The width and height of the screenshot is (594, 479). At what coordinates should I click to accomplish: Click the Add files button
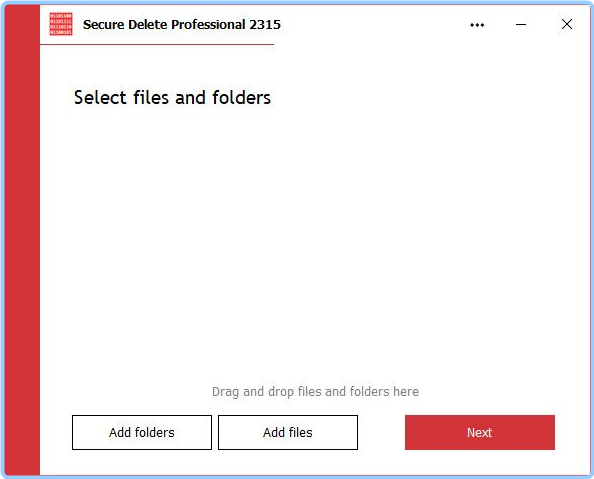pos(288,432)
